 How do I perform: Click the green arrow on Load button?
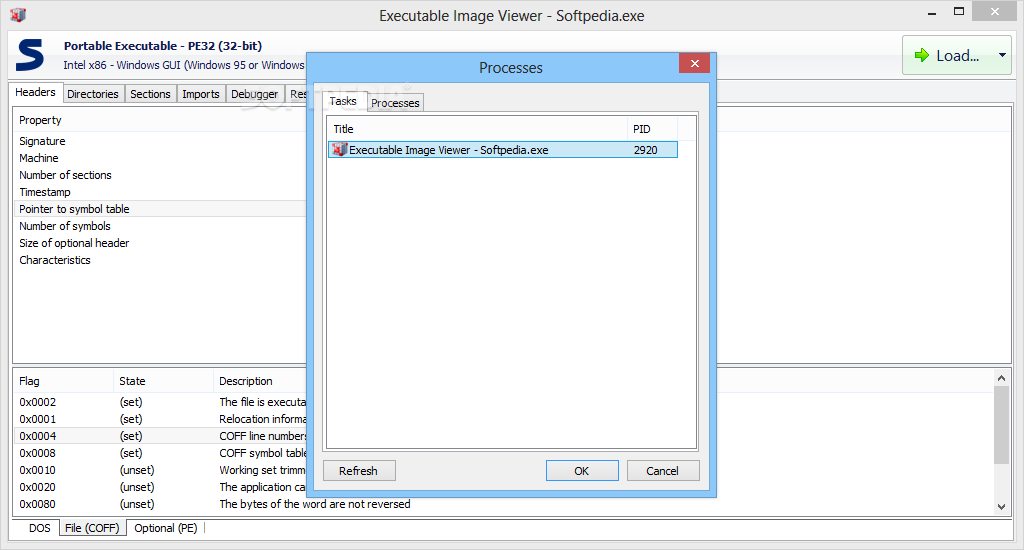click(x=921, y=56)
